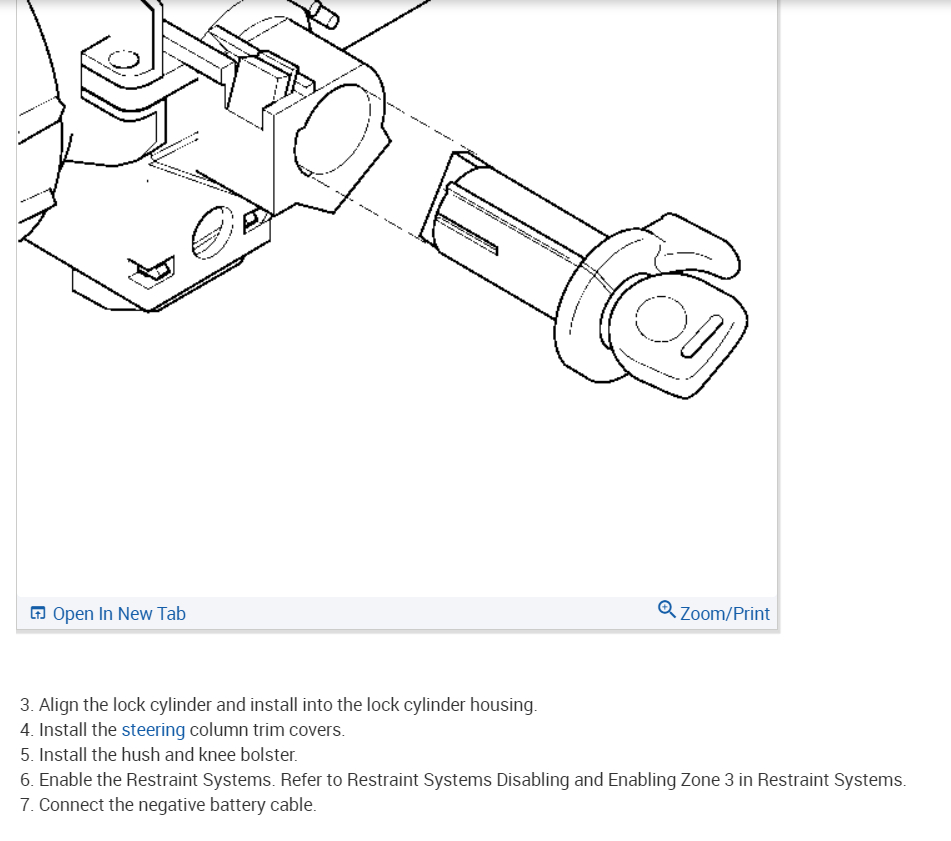Image resolution: width=951 pixels, height=841 pixels.
Task: Follow the steering hyperlink in step 4
Action: coord(152,729)
